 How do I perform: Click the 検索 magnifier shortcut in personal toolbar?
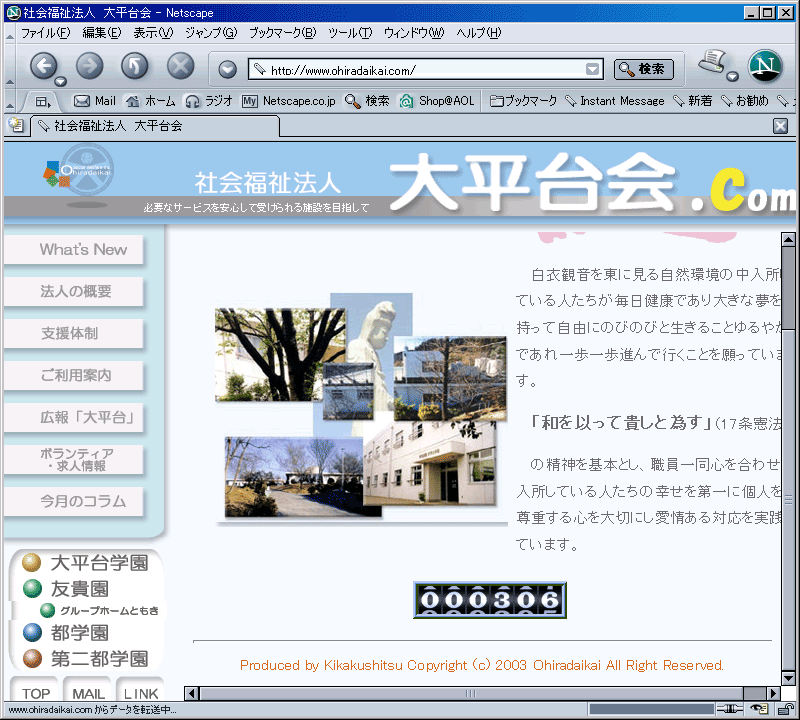[x=367, y=101]
